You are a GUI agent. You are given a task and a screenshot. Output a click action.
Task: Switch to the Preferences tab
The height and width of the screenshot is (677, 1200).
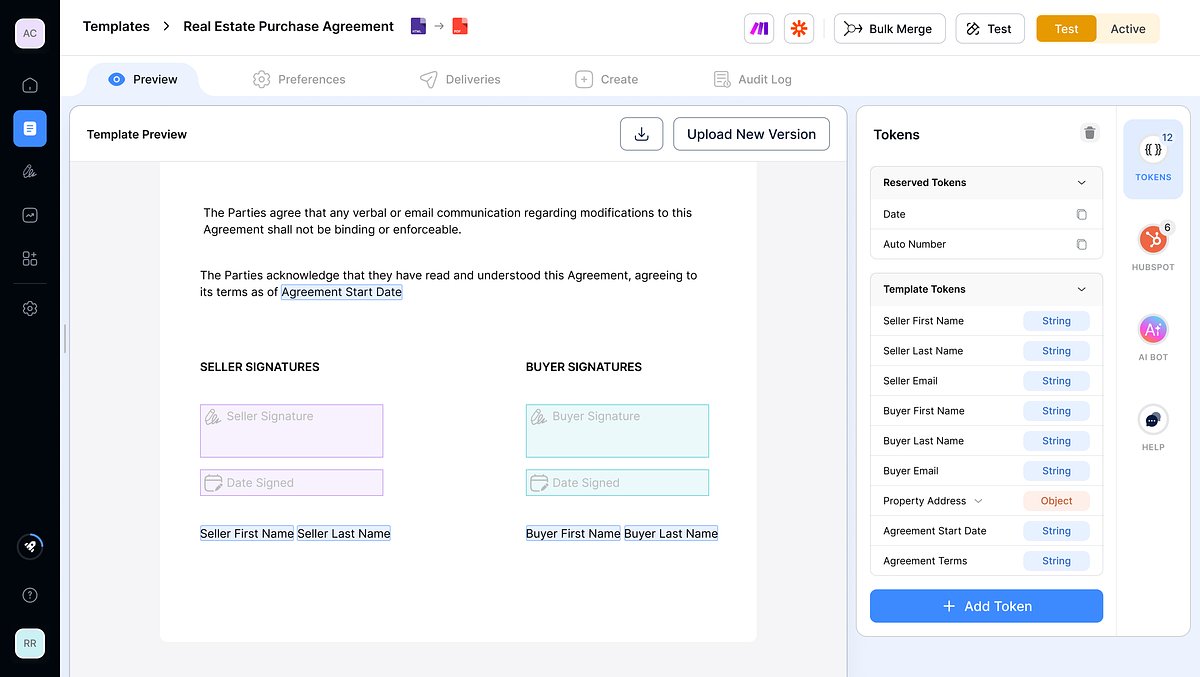[299, 78]
